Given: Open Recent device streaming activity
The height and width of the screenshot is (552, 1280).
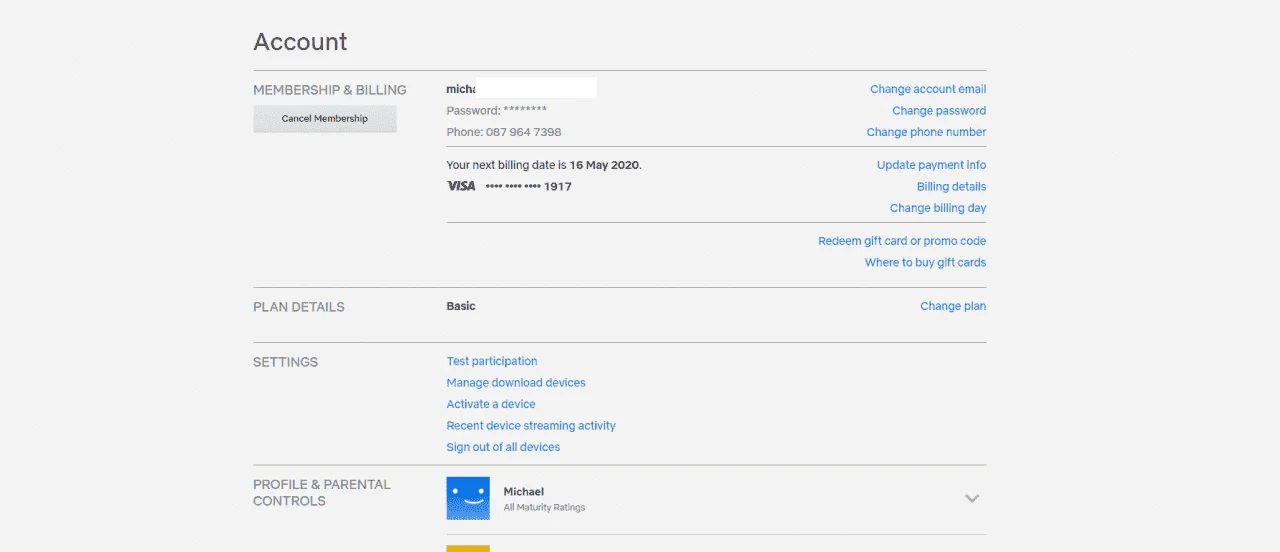Looking at the screenshot, I should point(531,426).
